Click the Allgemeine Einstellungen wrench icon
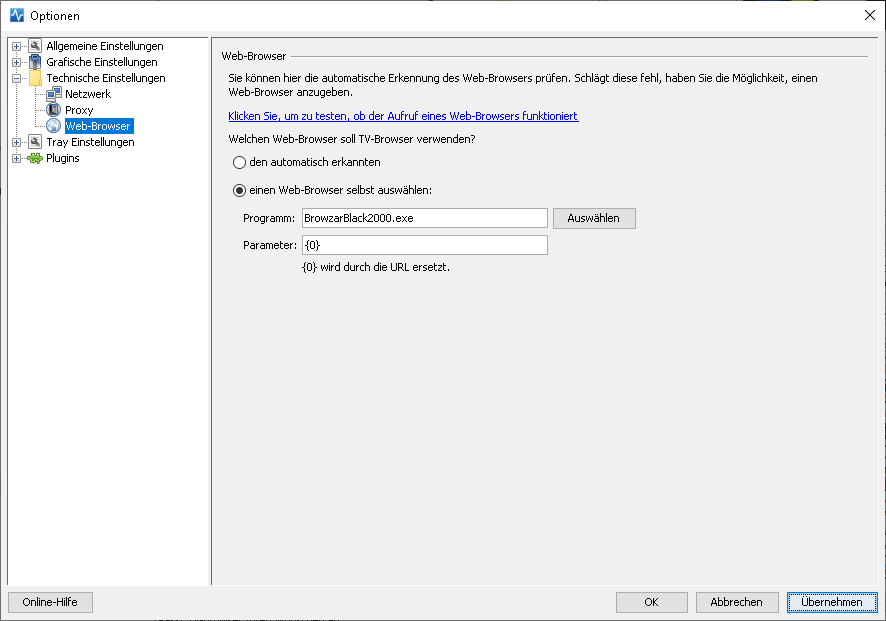Viewport: 886px width, 621px height. pos(35,46)
